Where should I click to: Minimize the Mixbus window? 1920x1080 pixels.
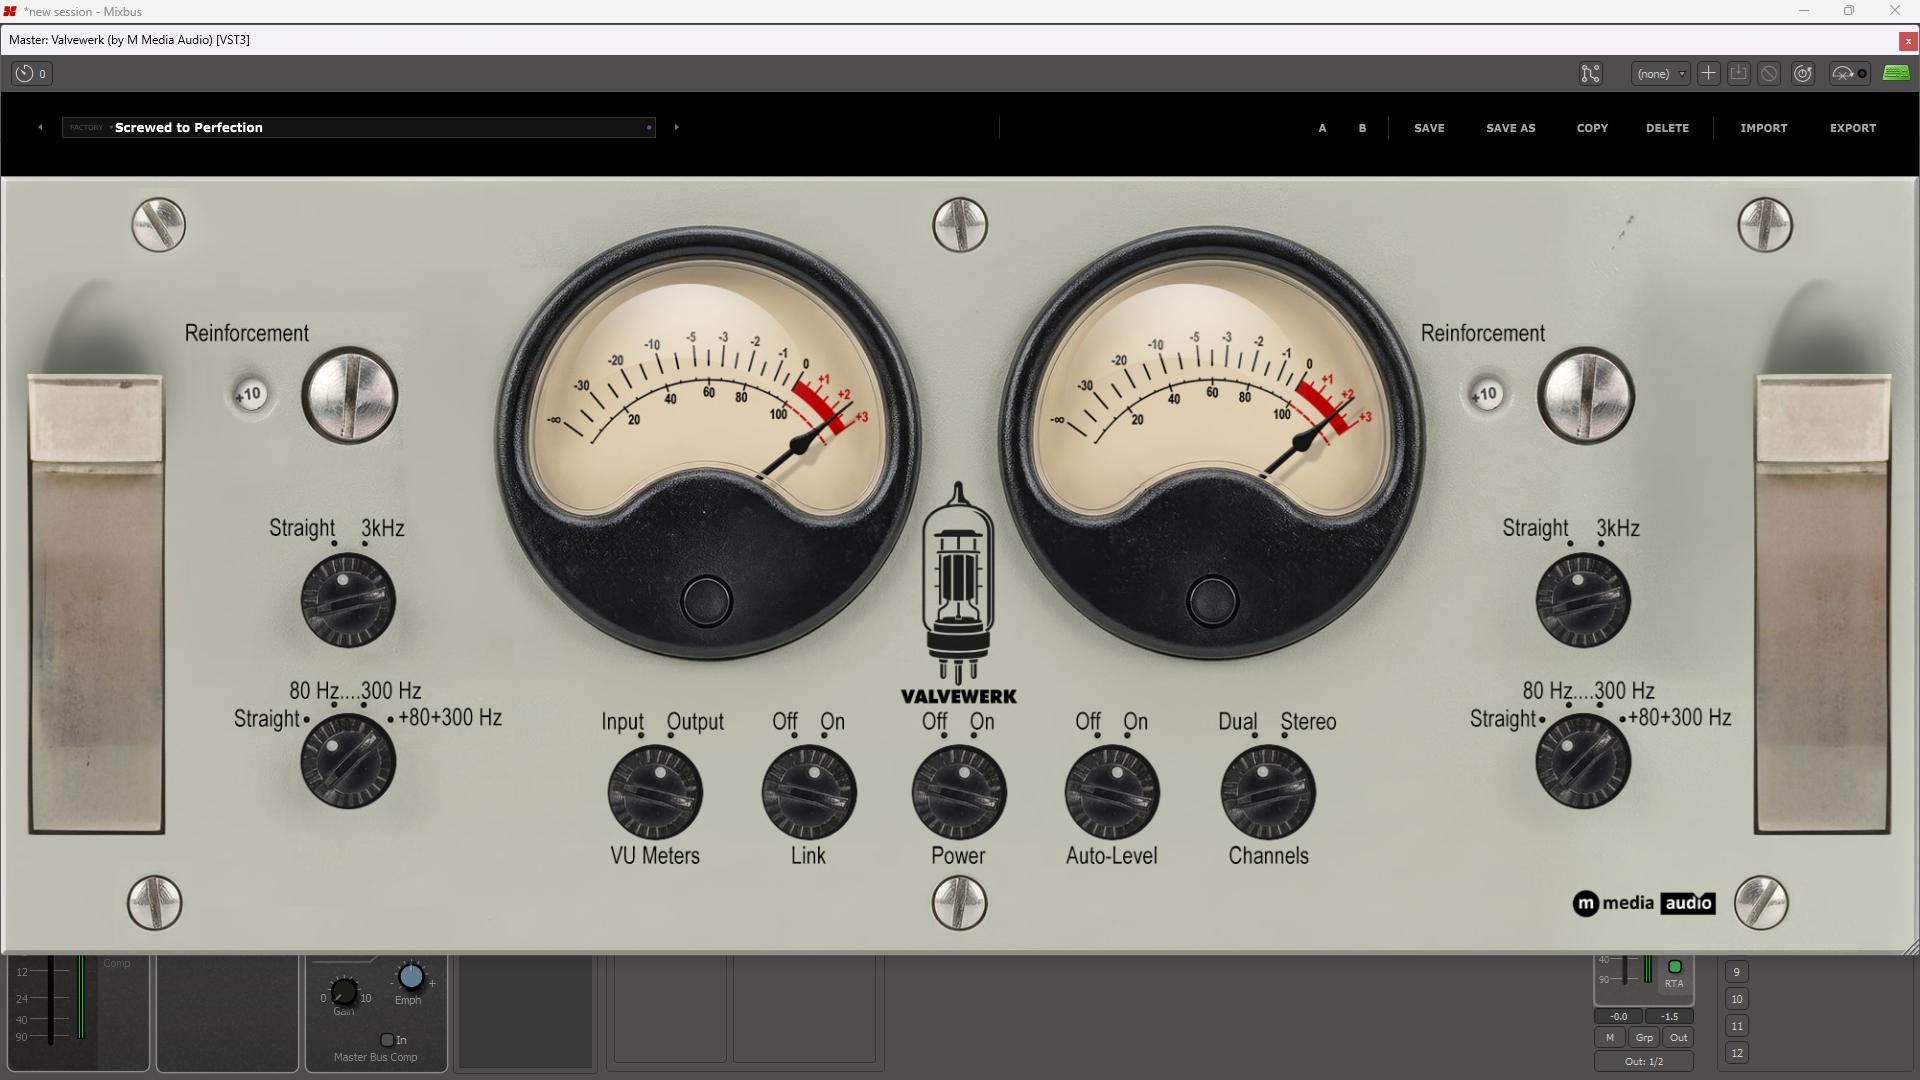1804,11
